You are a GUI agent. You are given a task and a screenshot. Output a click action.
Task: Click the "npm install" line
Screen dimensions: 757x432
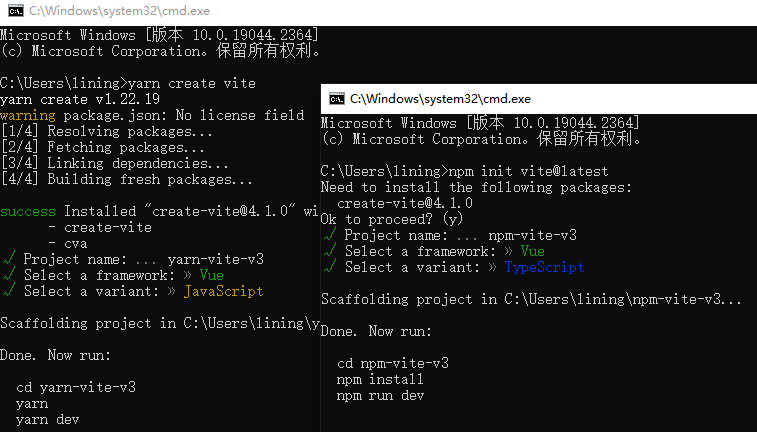pyautogui.click(x=381, y=379)
